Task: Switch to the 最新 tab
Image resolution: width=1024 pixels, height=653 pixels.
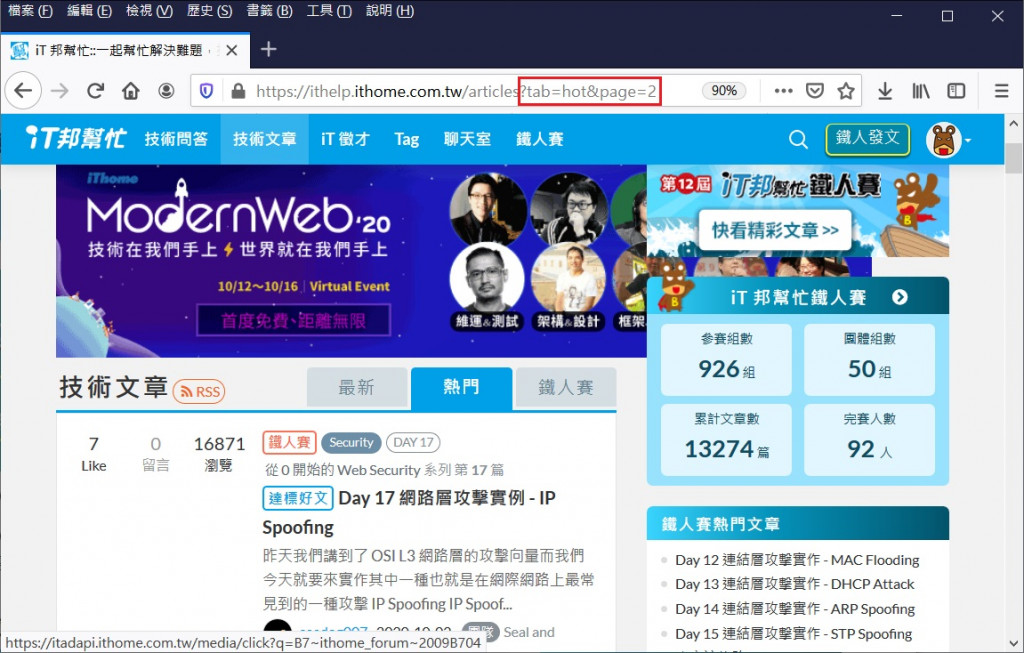Action: click(x=357, y=387)
